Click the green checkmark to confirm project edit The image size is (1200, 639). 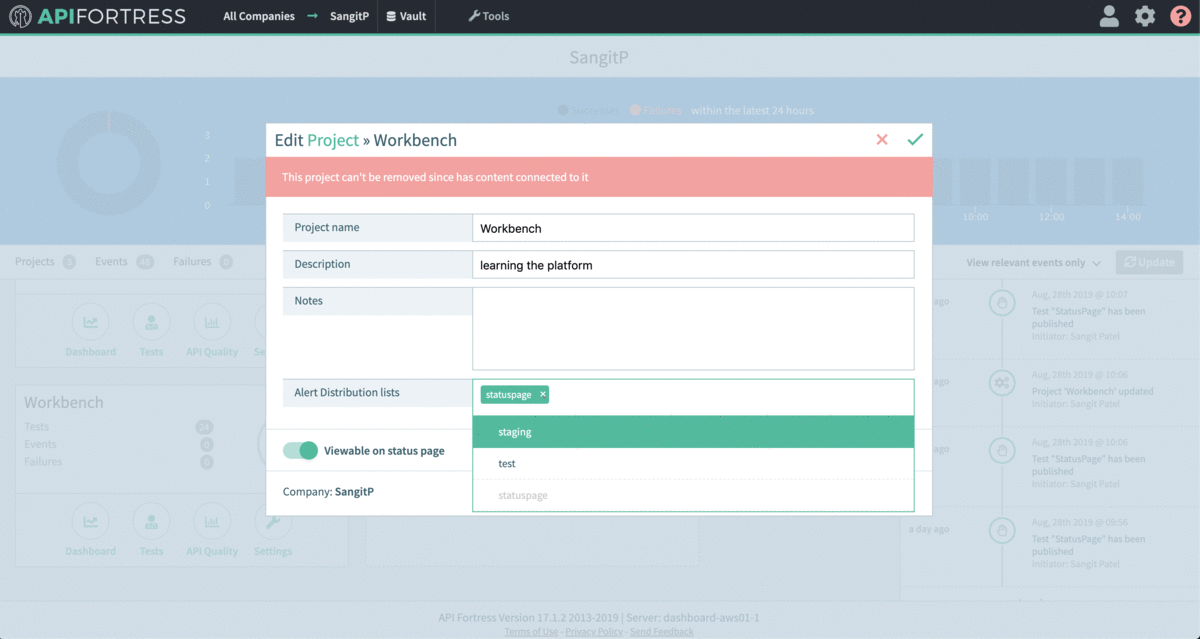click(x=914, y=140)
